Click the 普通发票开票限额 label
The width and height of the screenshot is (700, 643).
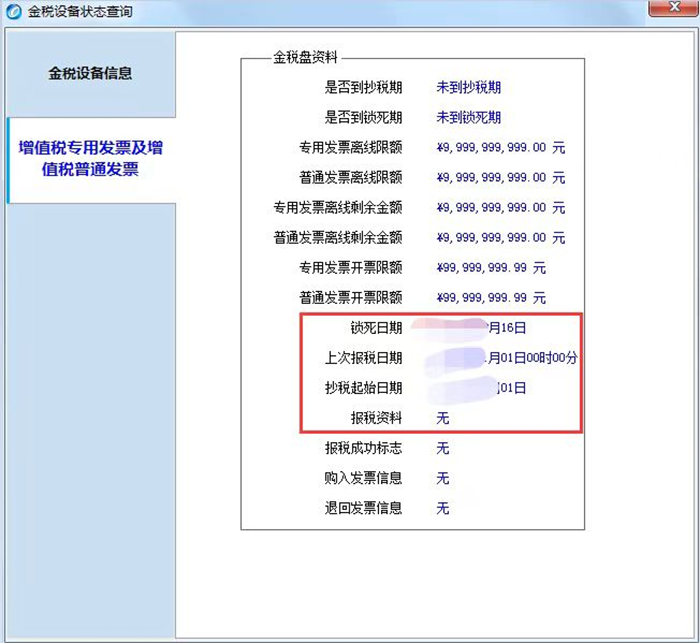click(350, 298)
